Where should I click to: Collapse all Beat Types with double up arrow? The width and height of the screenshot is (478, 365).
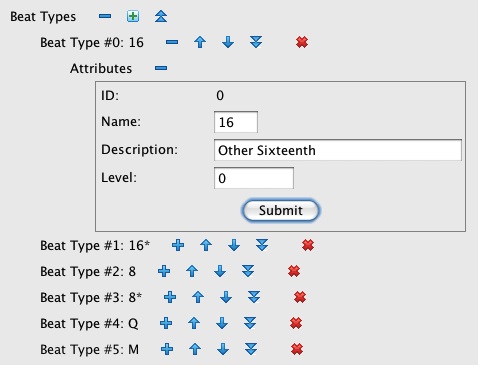(161, 16)
